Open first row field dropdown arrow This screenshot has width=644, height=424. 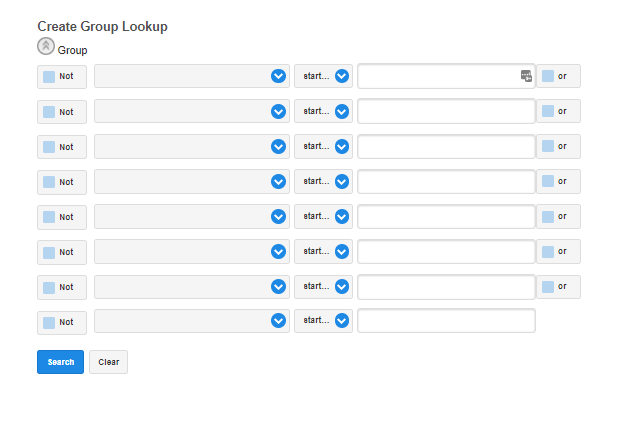278,76
